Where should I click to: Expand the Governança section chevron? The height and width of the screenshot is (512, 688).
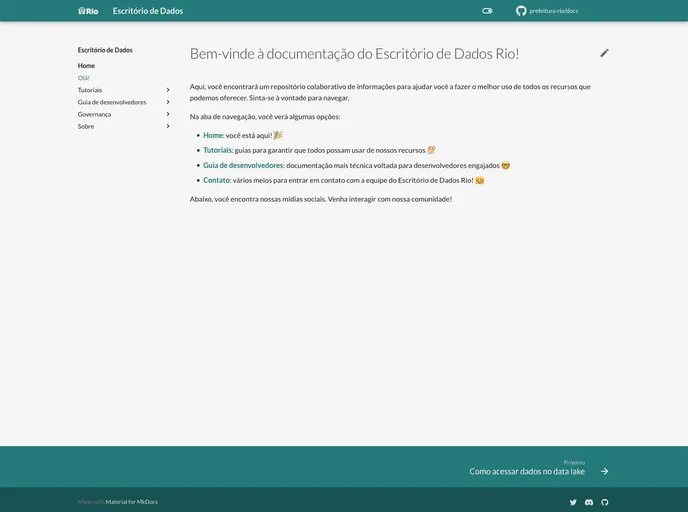coord(168,114)
